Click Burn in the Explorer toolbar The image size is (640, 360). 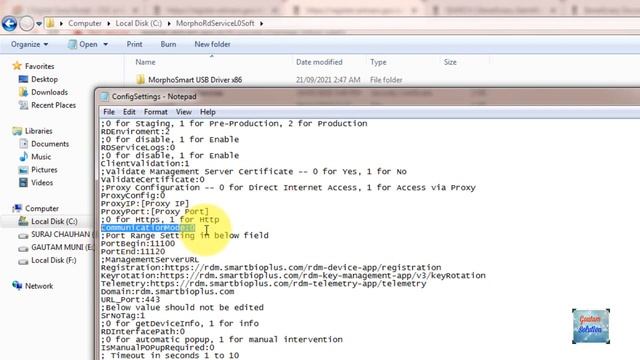(x=168, y=44)
